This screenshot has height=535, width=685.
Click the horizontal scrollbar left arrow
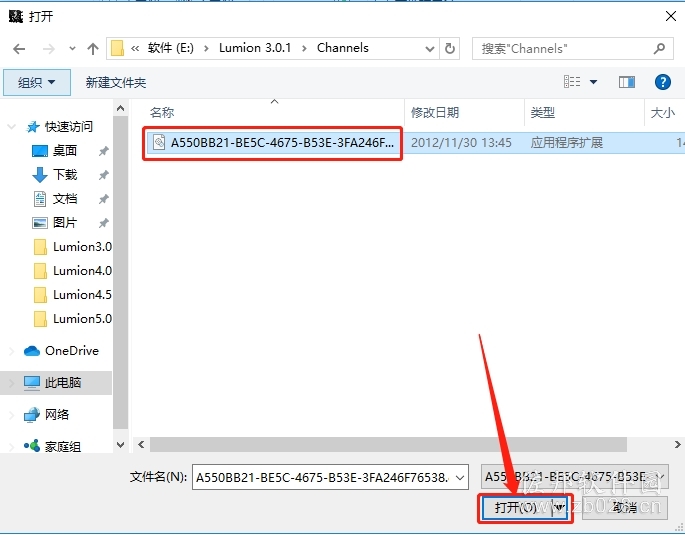tap(141, 445)
